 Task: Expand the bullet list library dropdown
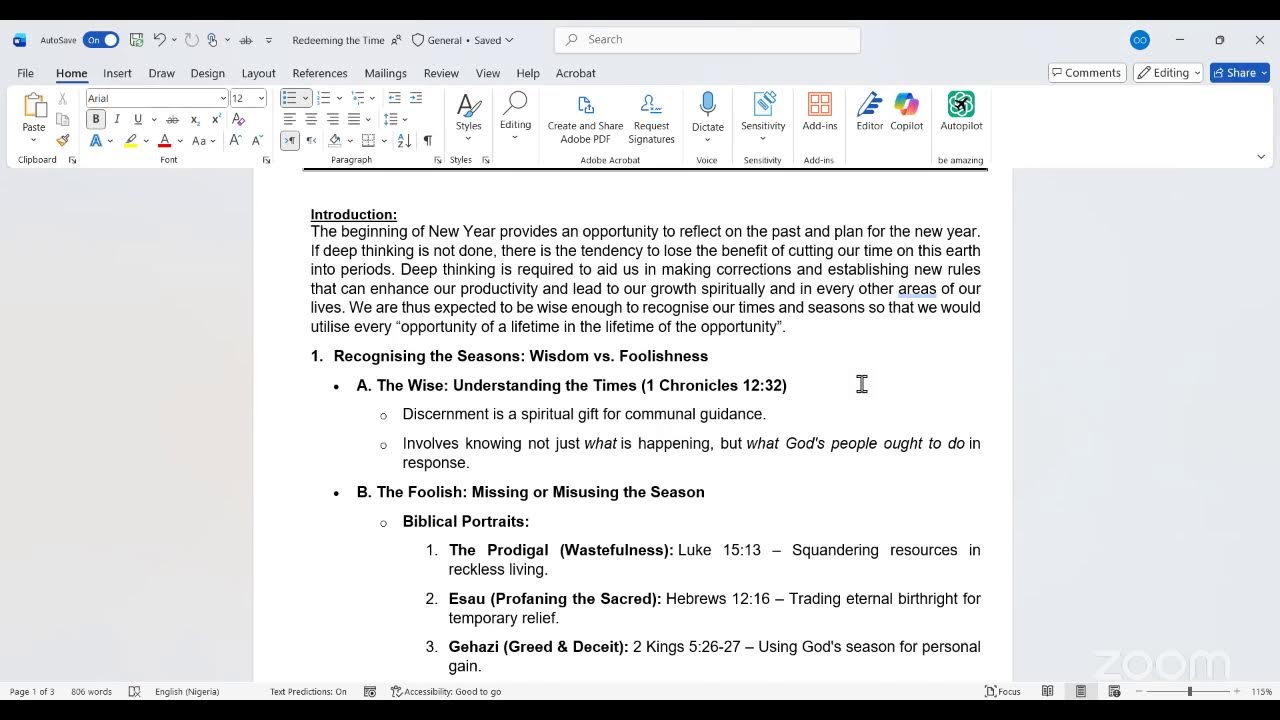(x=307, y=98)
